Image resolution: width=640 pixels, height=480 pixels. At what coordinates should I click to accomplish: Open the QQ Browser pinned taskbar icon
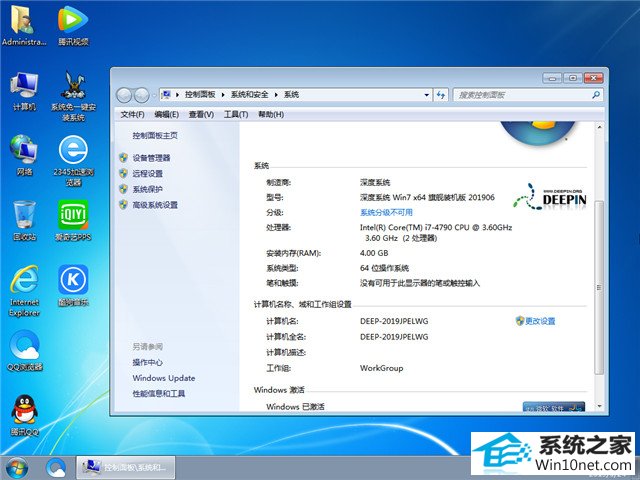click(x=56, y=468)
